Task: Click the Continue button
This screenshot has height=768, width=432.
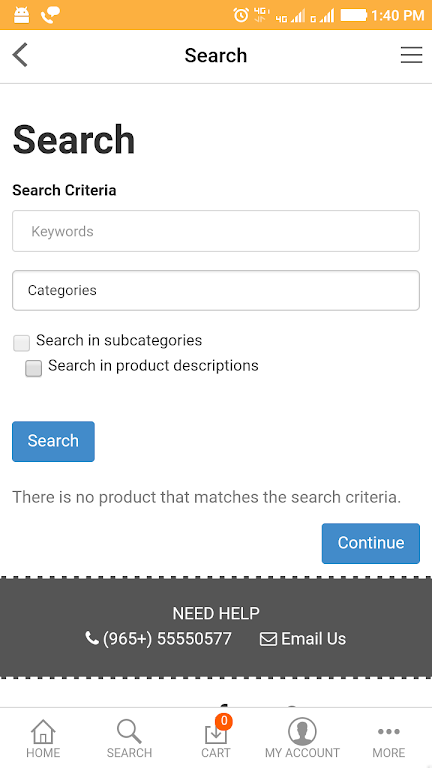Action: 371,543
